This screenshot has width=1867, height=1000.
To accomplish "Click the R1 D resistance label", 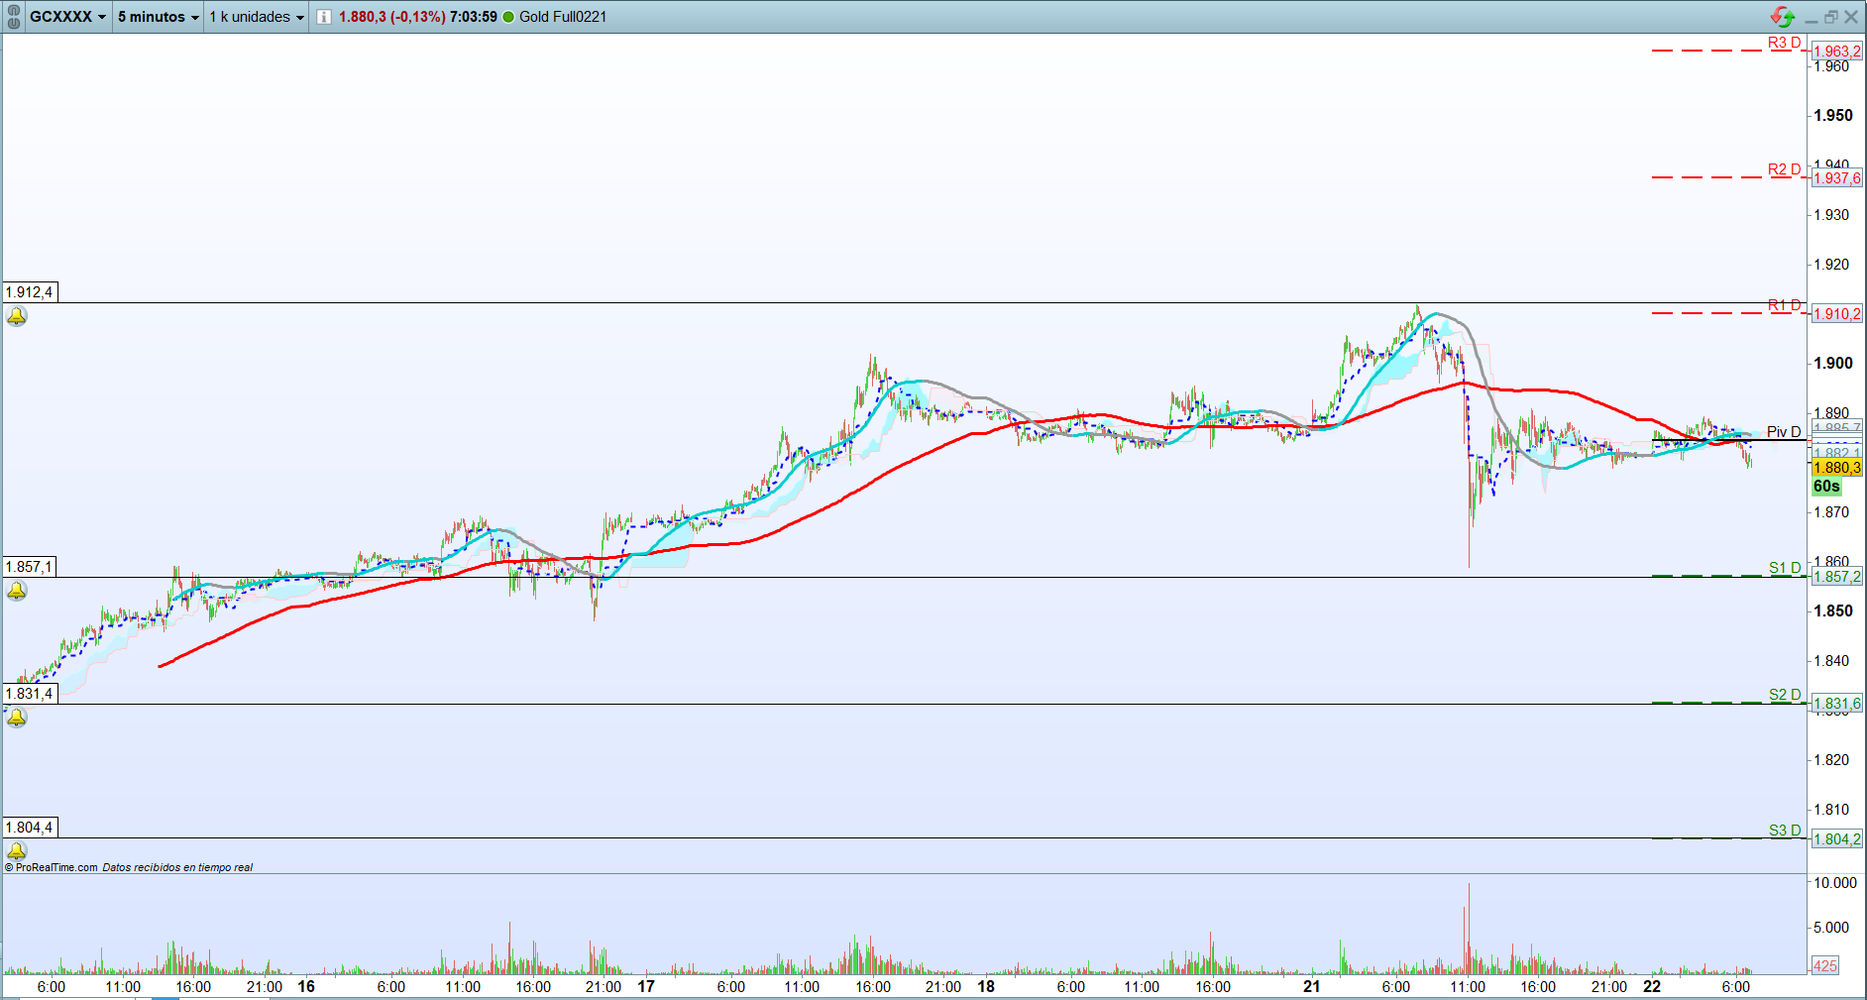I will tap(1784, 305).
